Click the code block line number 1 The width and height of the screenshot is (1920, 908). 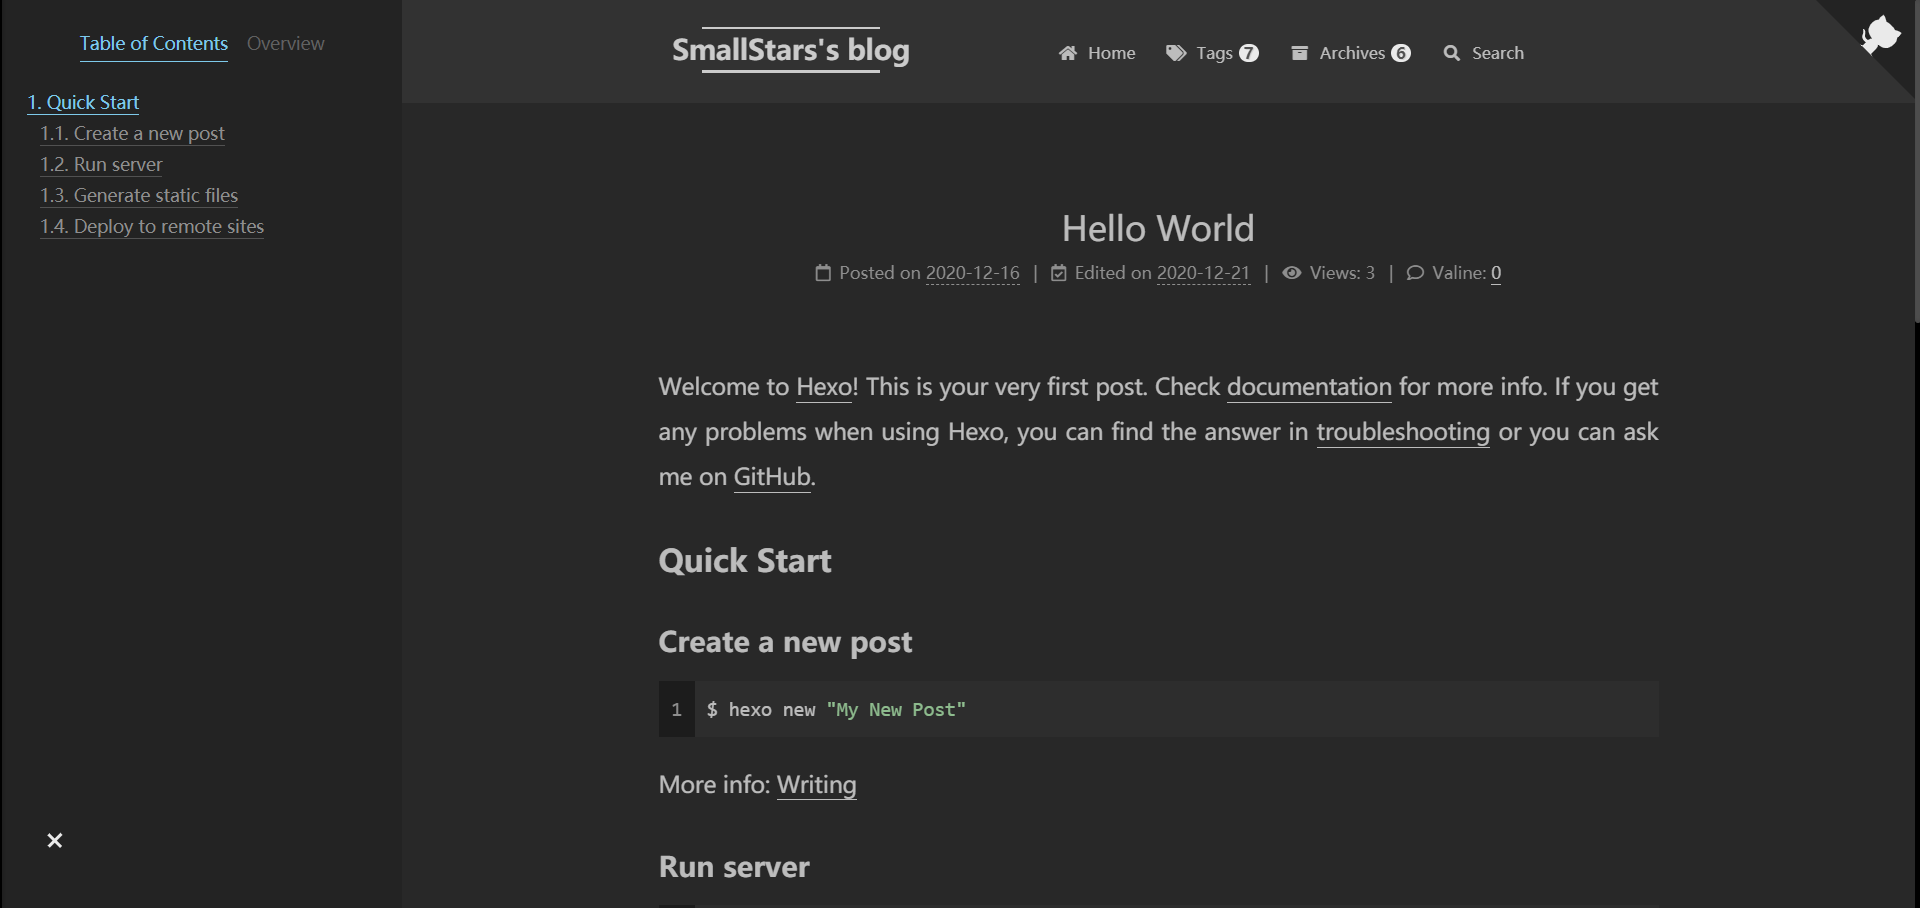[677, 710]
